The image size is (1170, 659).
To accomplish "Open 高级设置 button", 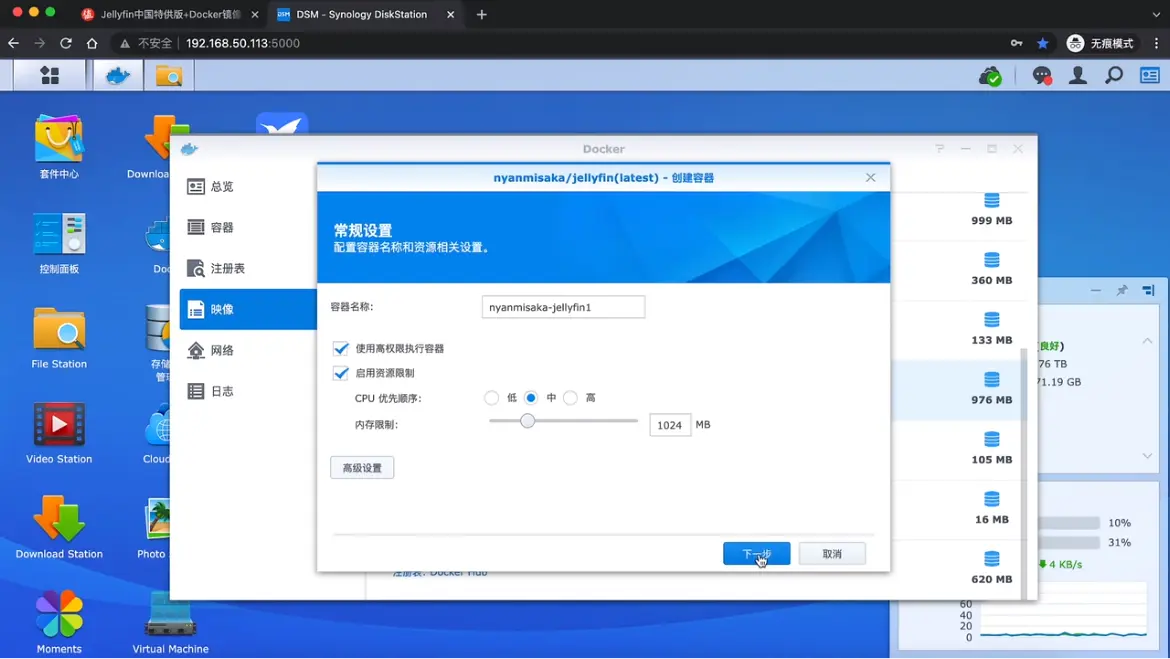I will (362, 468).
